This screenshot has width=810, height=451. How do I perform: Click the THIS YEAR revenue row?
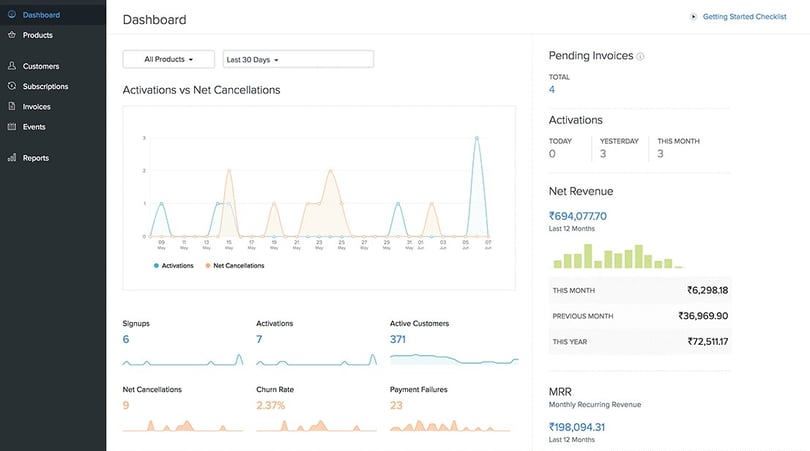pos(640,341)
